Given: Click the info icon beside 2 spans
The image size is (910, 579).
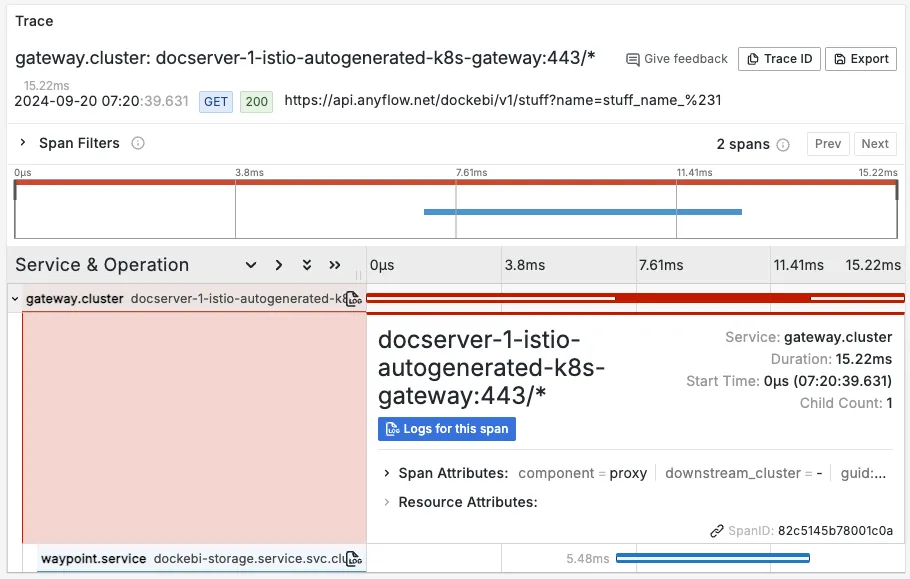Looking at the screenshot, I should [783, 144].
